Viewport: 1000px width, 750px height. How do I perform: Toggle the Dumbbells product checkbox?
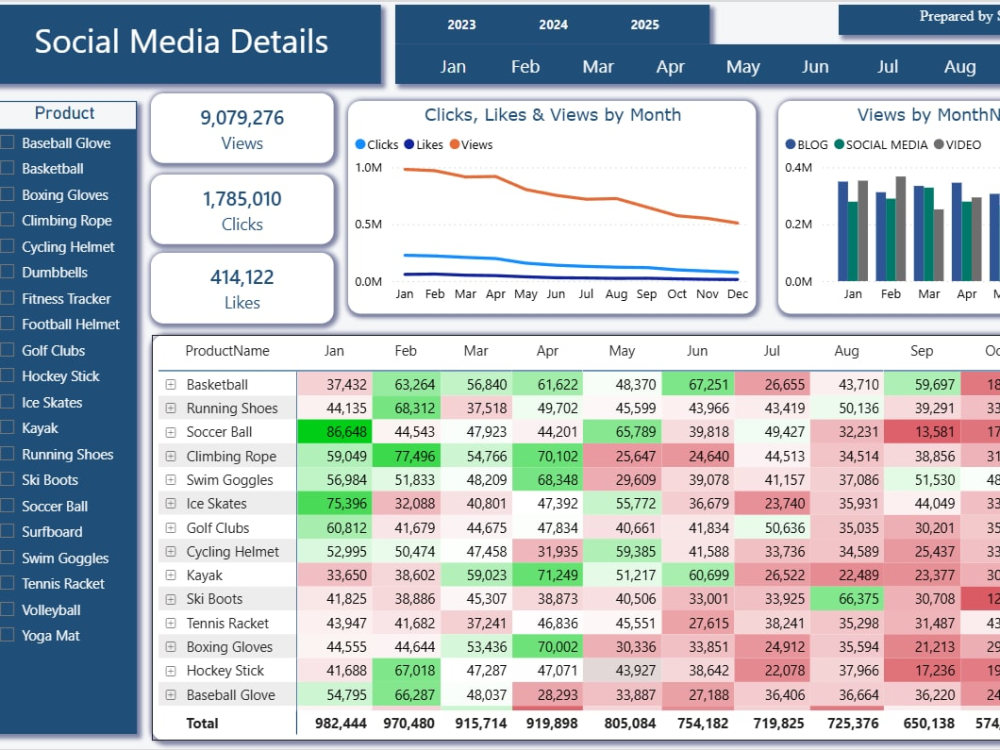pos(7,272)
